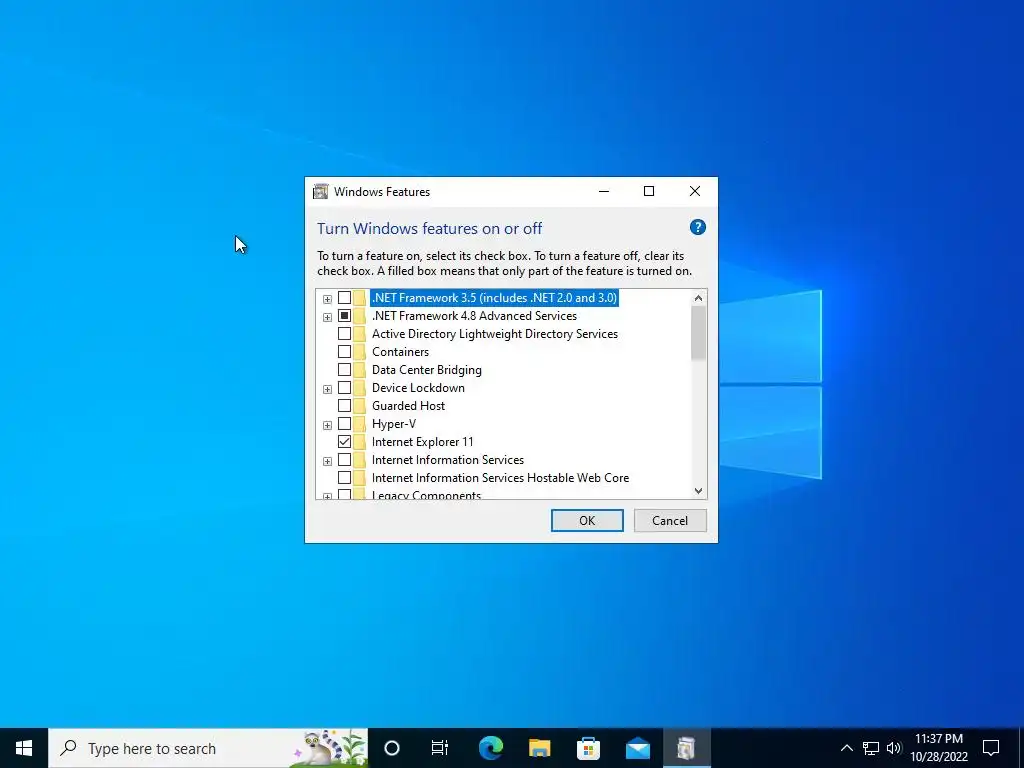Enable the Internet Information Services checkbox
Screen dimensions: 1024x768
344,460
